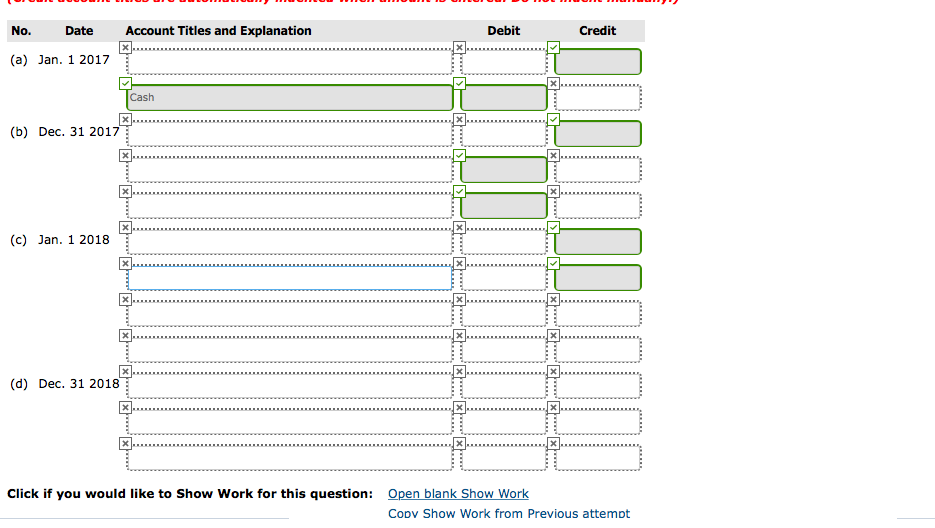
Task: Click the green check icon on the Cash row debit field
Action: click(459, 84)
